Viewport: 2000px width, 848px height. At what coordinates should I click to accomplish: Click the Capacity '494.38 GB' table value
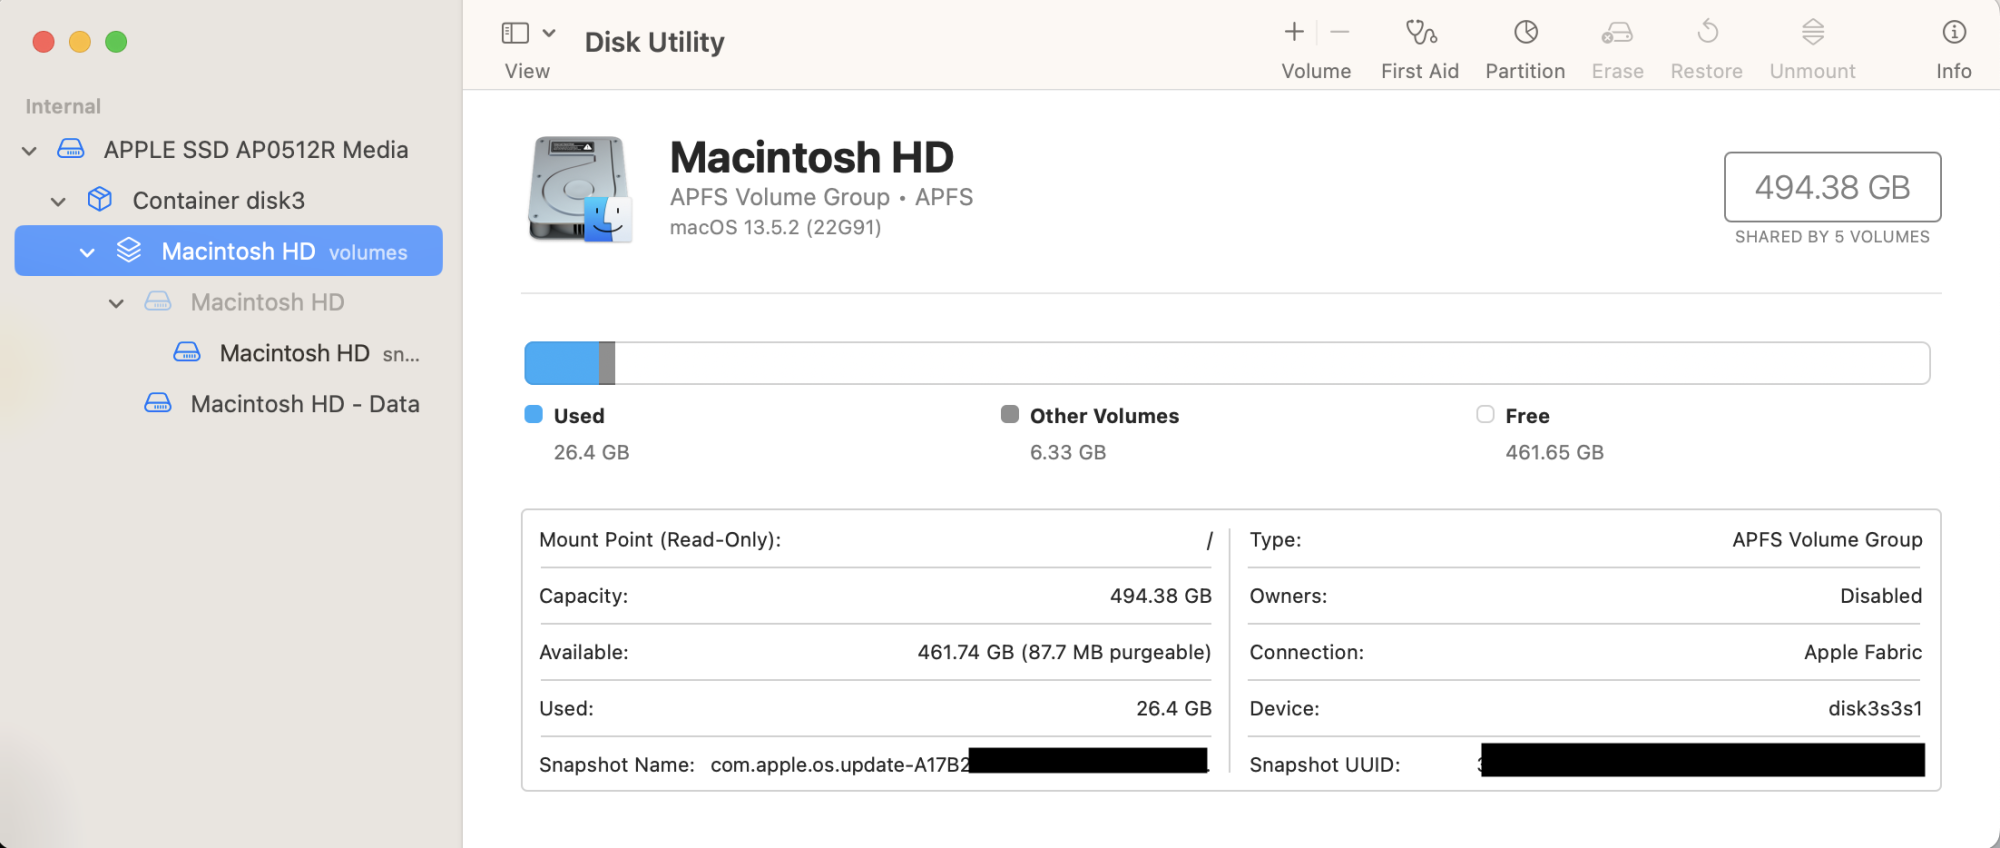point(1161,596)
